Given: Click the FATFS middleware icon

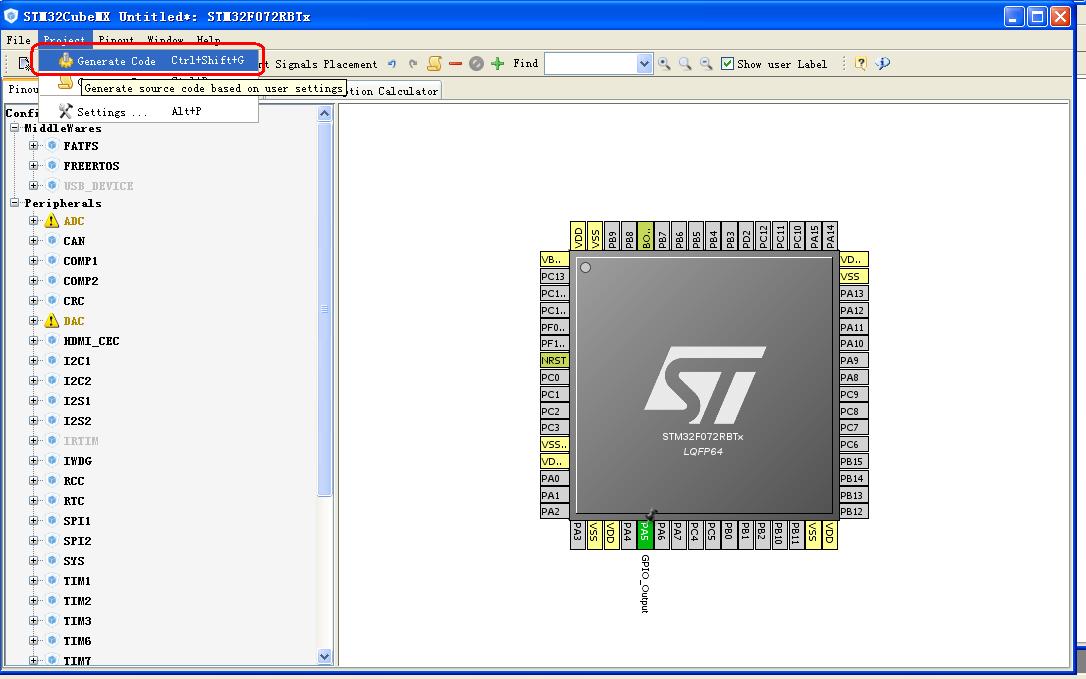Looking at the screenshot, I should pos(52,146).
